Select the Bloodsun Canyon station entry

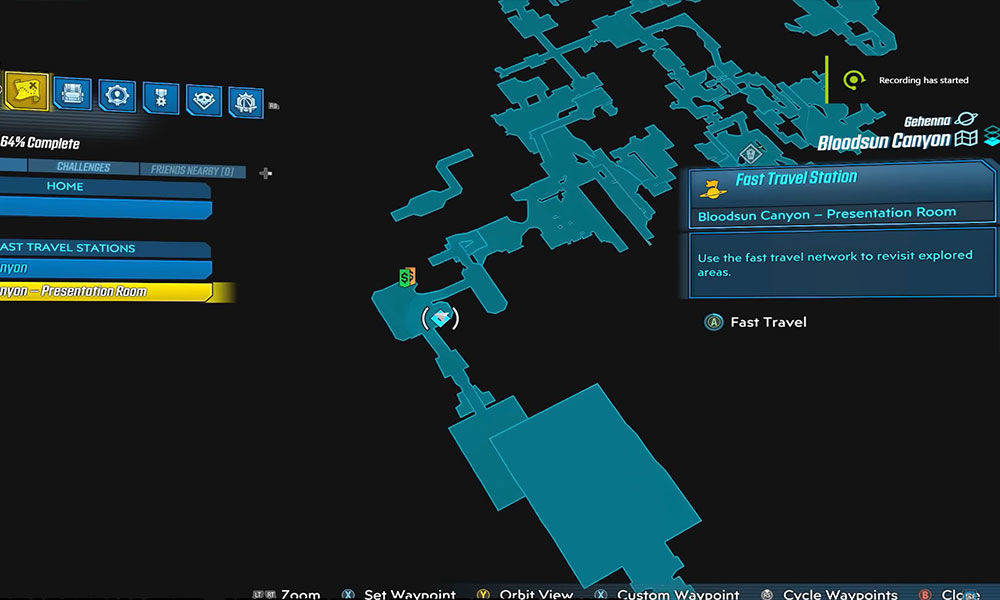[105, 269]
